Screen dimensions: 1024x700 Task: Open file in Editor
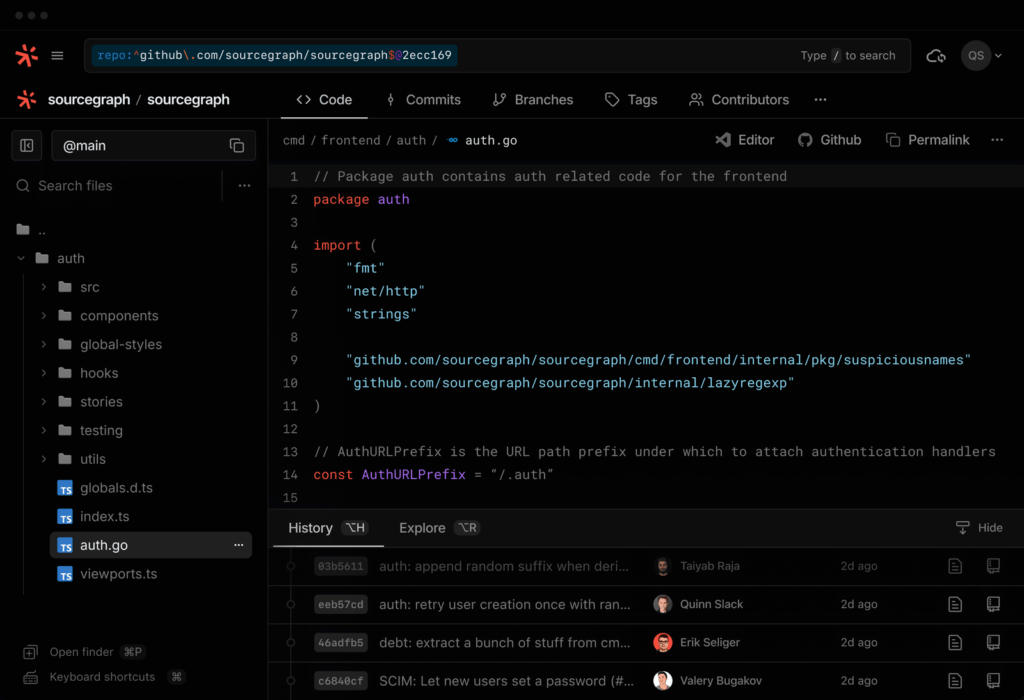pos(745,140)
